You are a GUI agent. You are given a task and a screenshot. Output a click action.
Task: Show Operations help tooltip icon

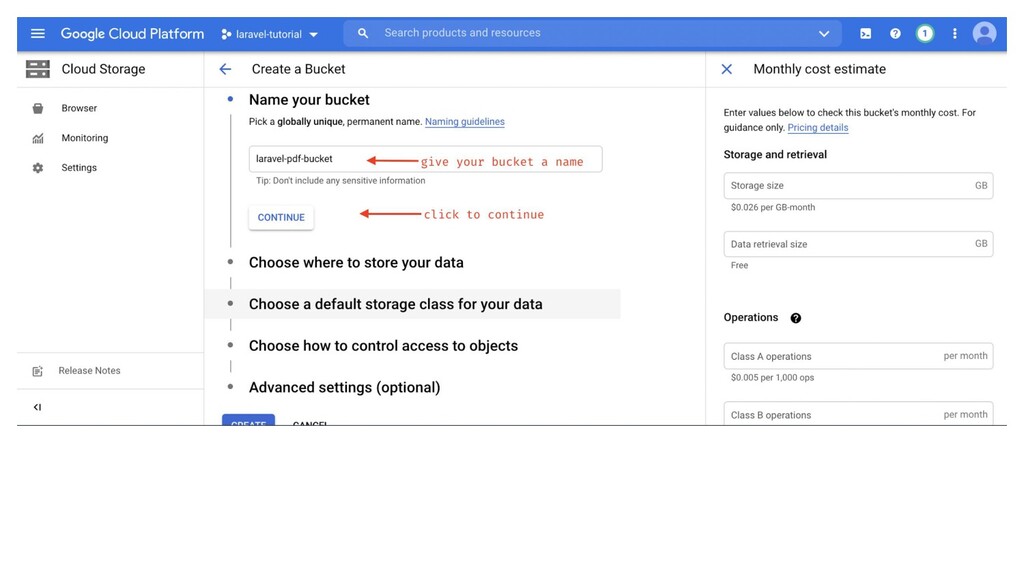pos(796,318)
